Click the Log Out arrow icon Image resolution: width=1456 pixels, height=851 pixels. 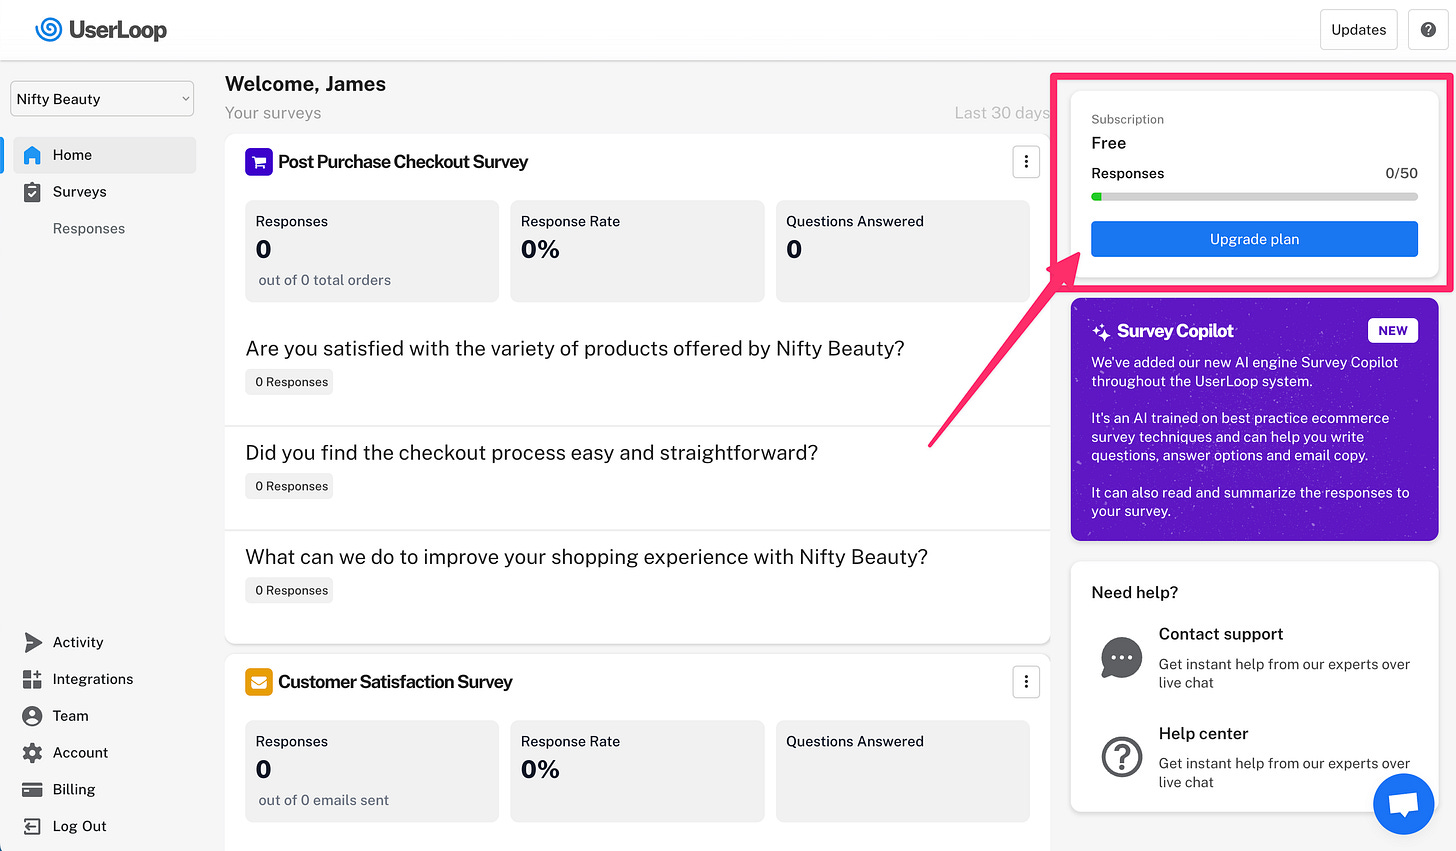pyautogui.click(x=32, y=826)
